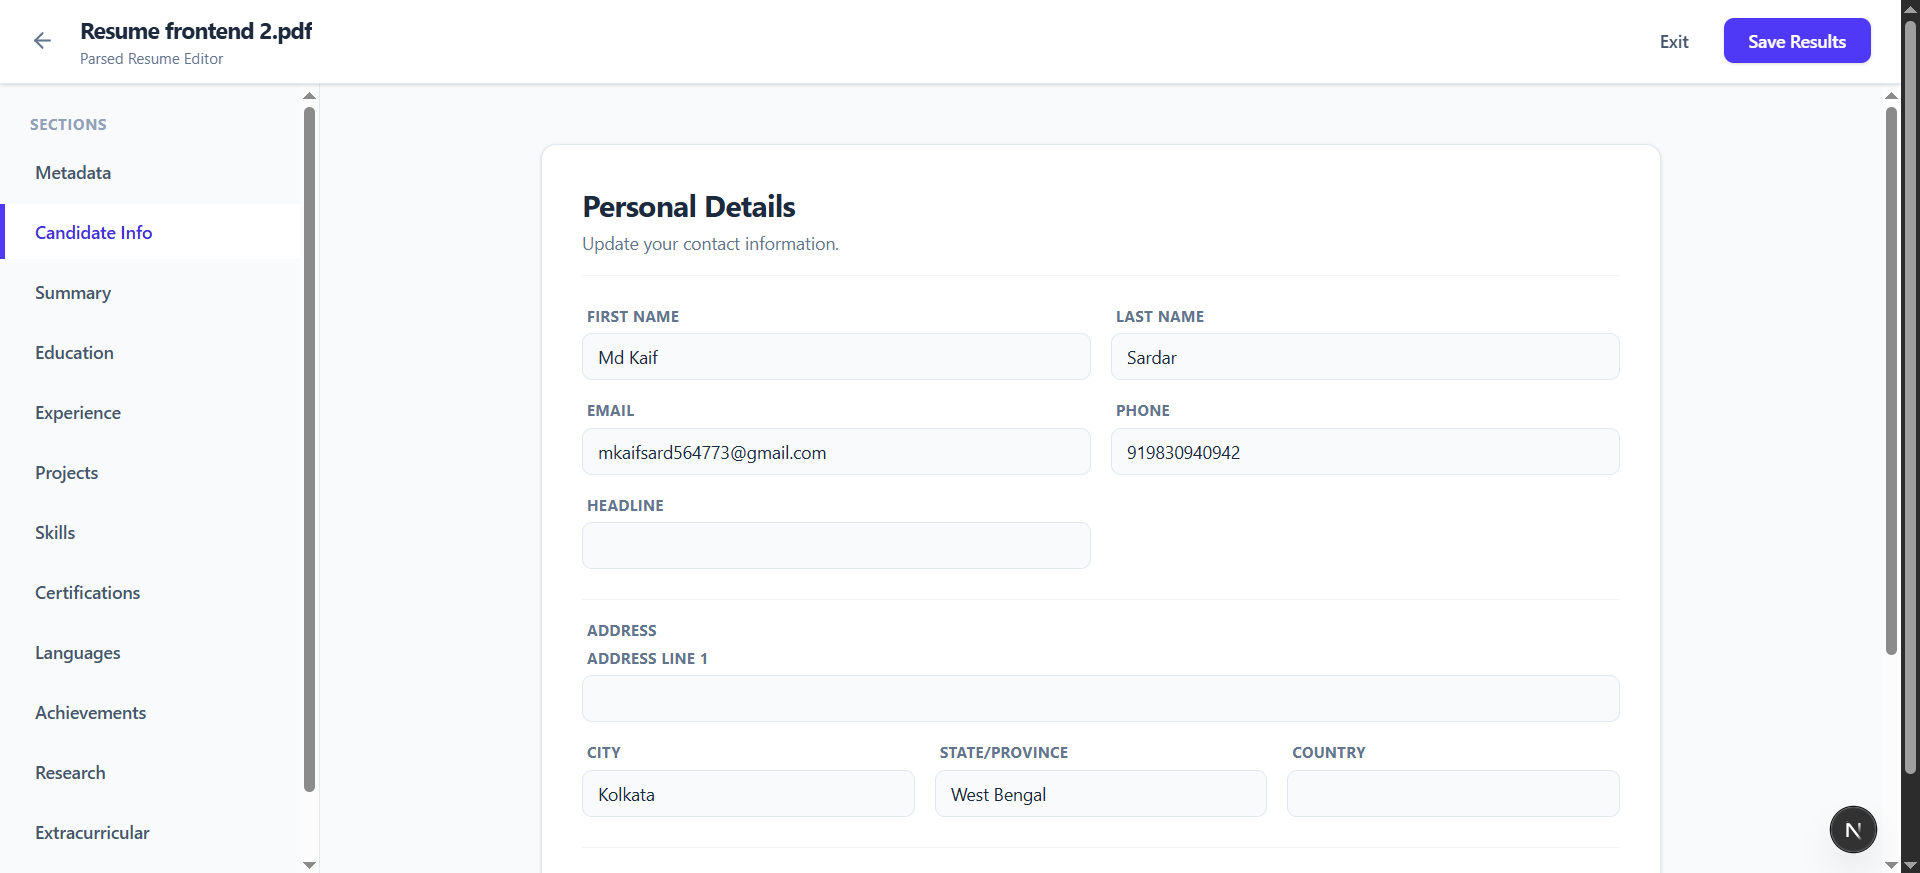Click the sidebar scrollbar down arrow
The height and width of the screenshot is (873, 1920).
pyautogui.click(x=308, y=864)
